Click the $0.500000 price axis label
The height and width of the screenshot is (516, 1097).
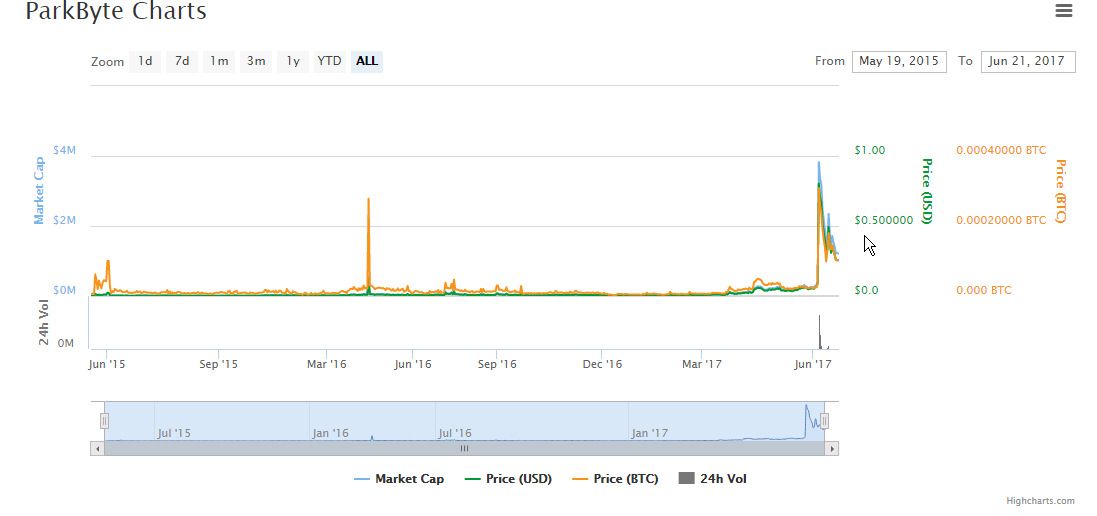(884, 220)
